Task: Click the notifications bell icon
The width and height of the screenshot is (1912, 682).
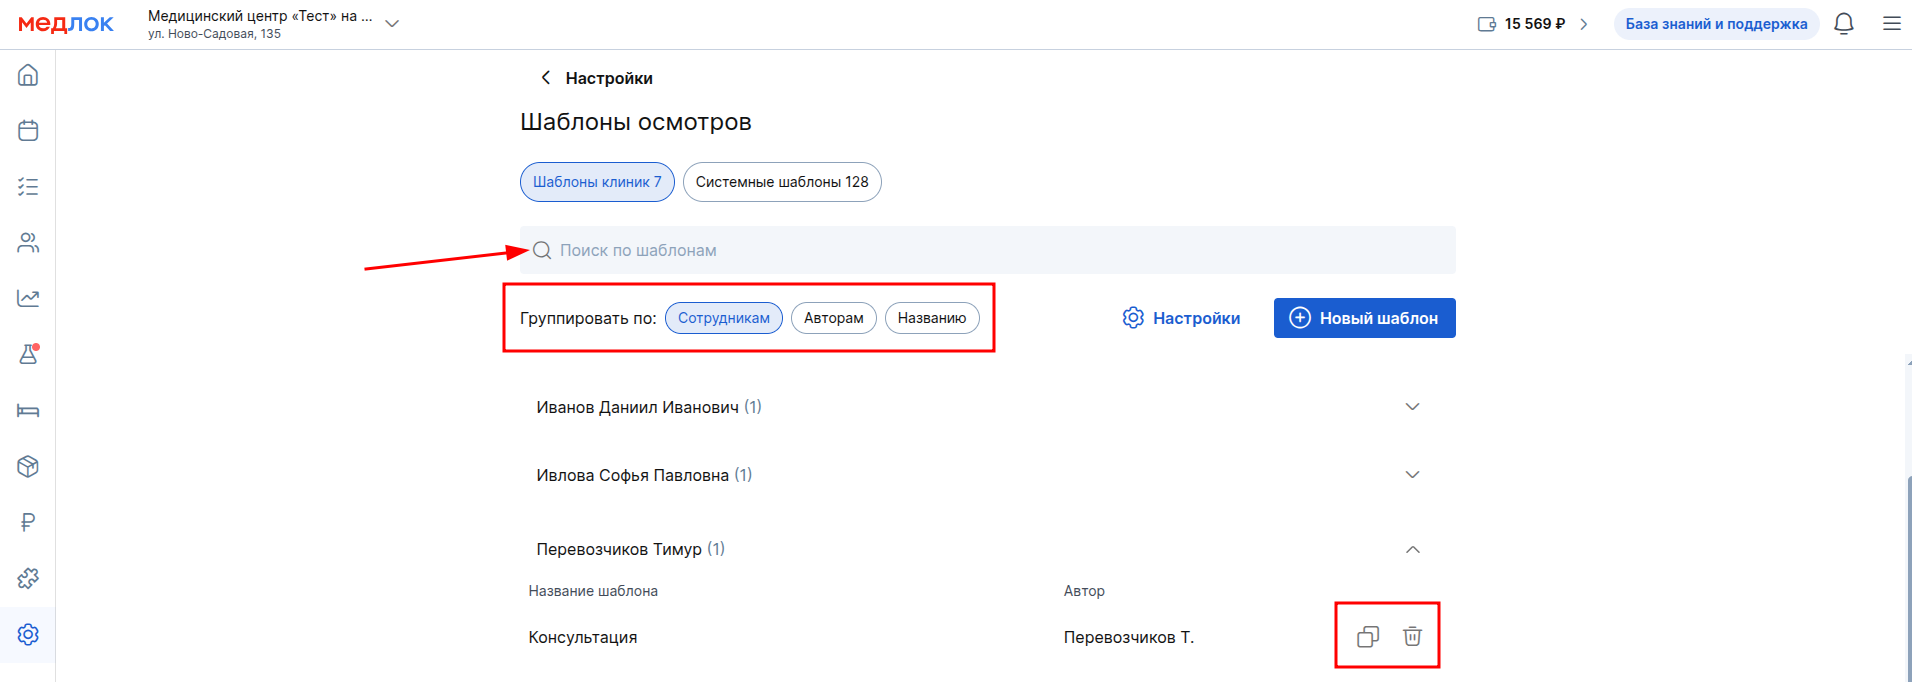Action: 1843,24
